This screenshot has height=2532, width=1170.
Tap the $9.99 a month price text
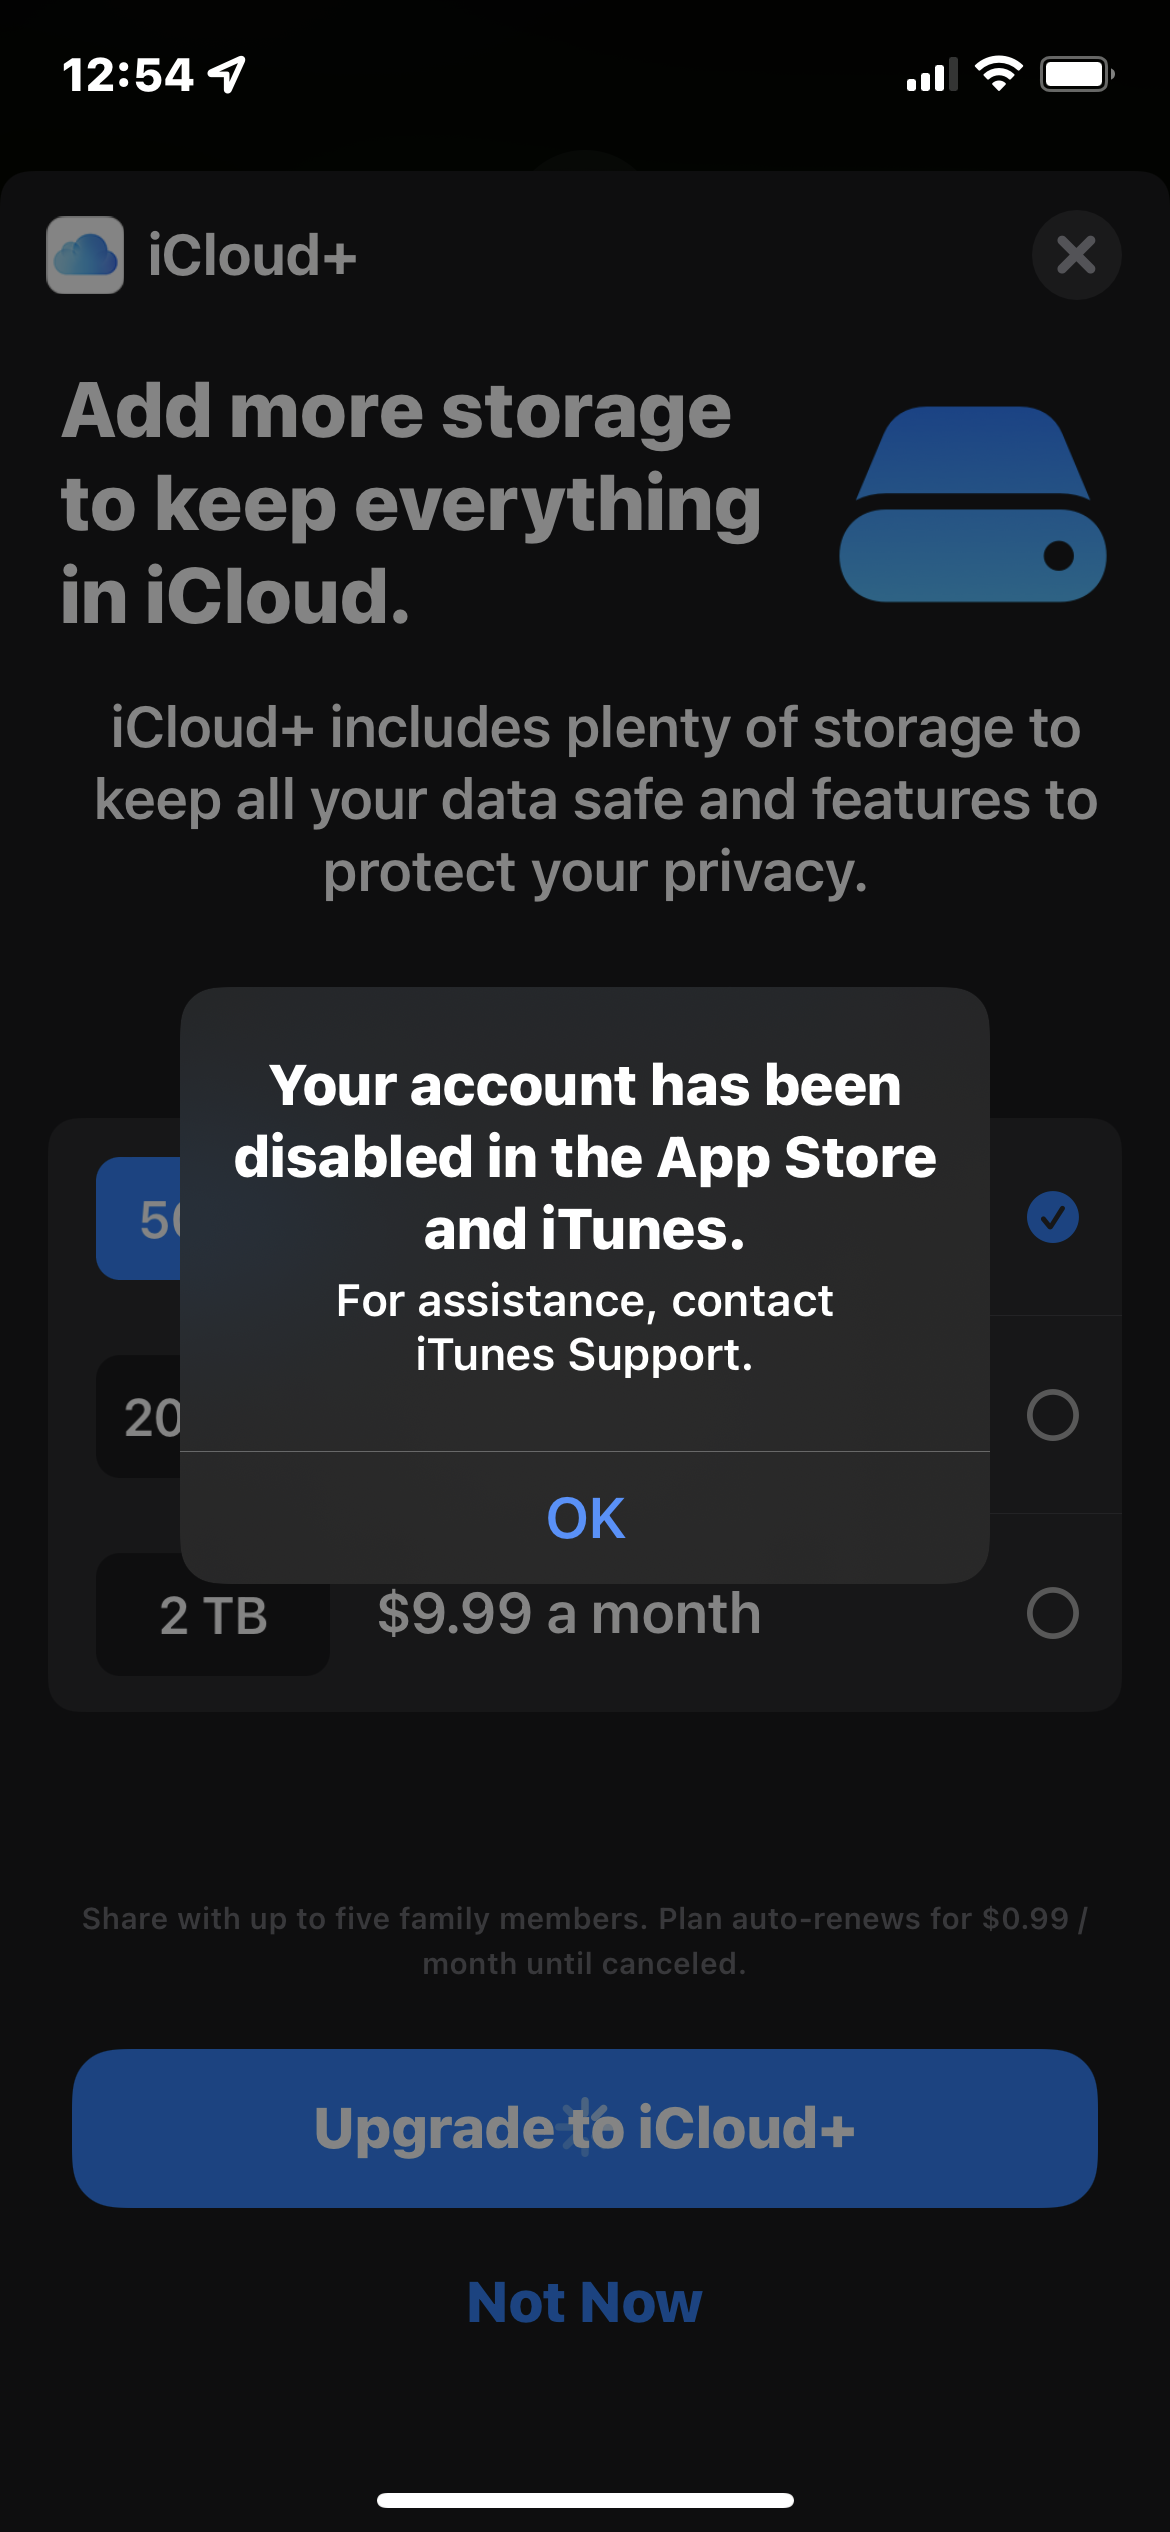(569, 1613)
